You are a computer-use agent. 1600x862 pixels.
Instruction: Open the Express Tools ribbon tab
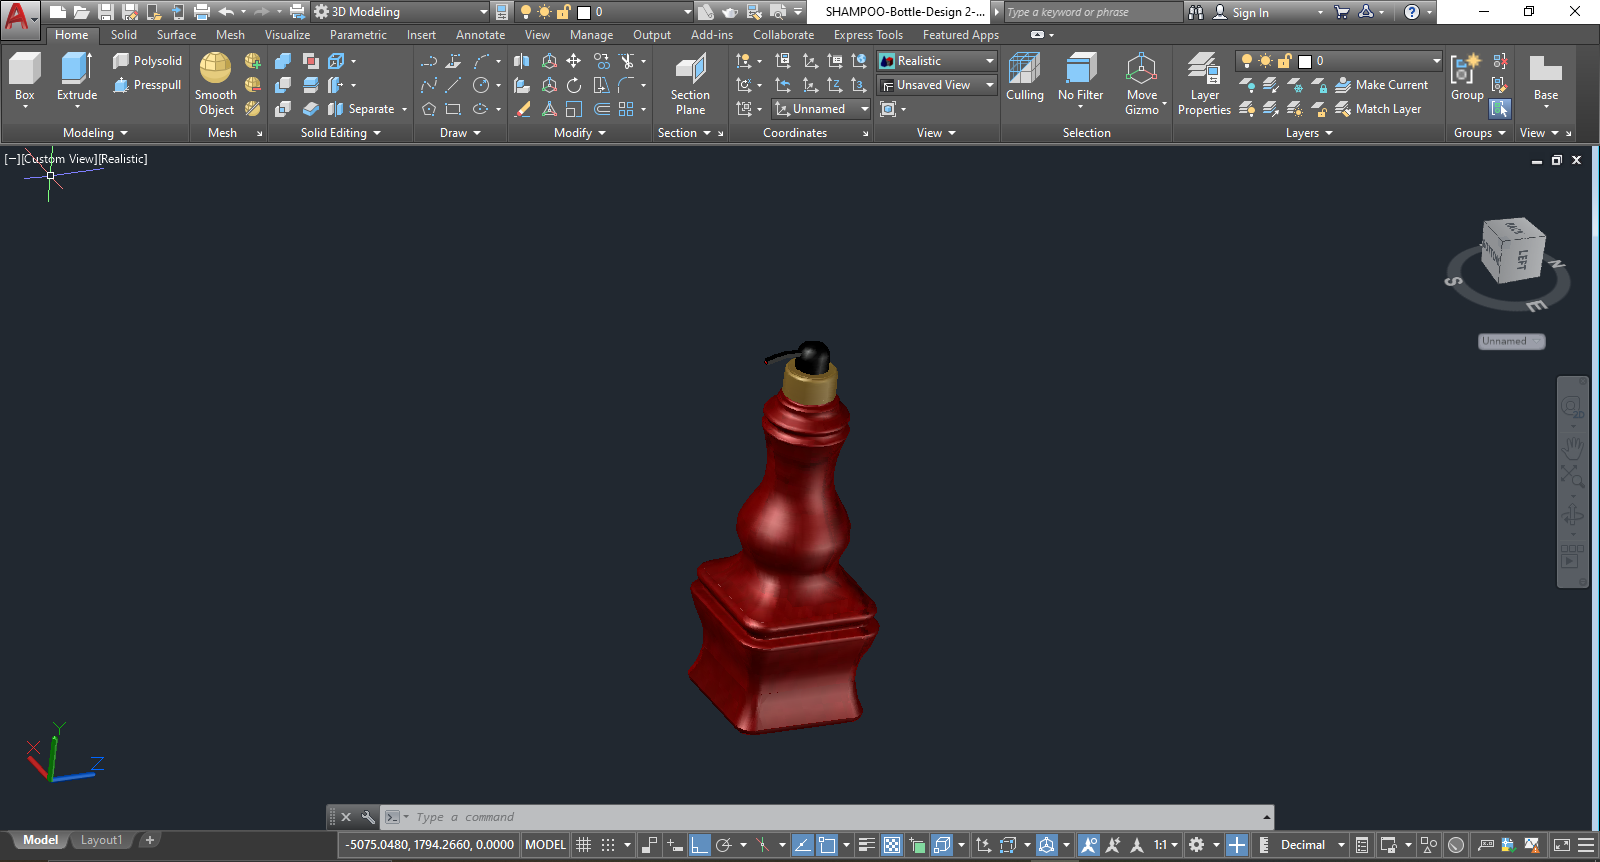868,35
